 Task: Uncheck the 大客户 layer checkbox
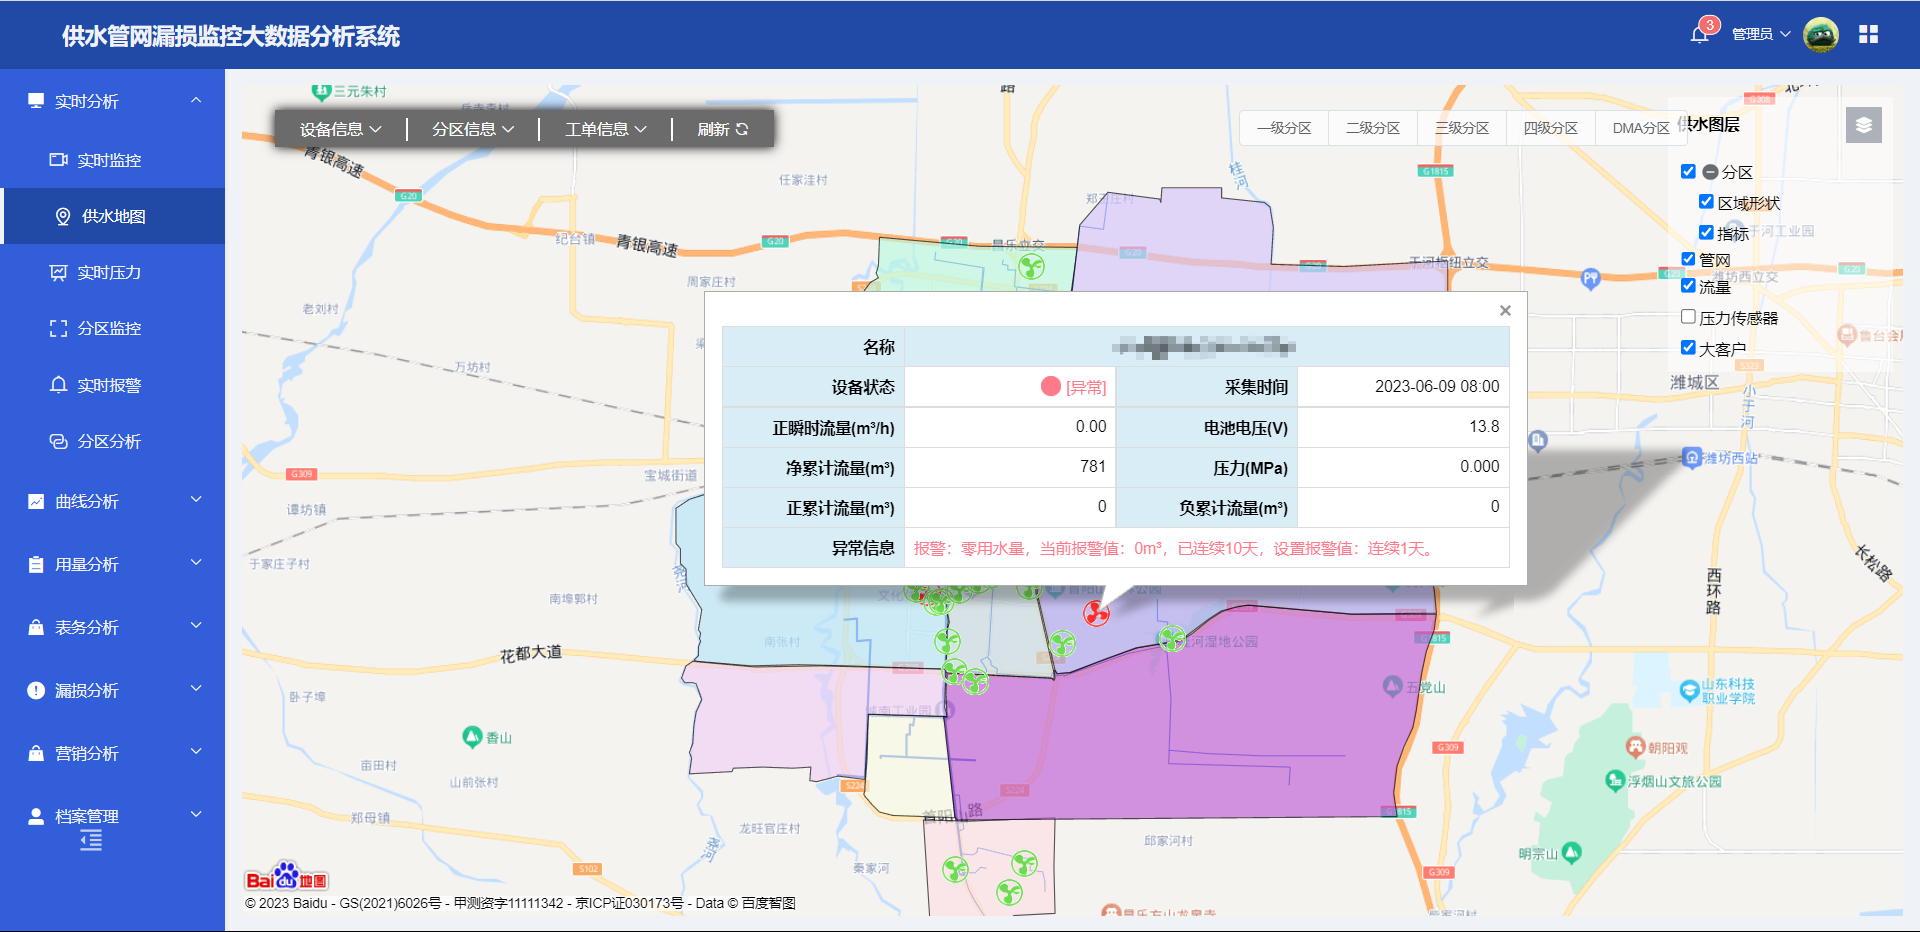pyautogui.click(x=1688, y=348)
